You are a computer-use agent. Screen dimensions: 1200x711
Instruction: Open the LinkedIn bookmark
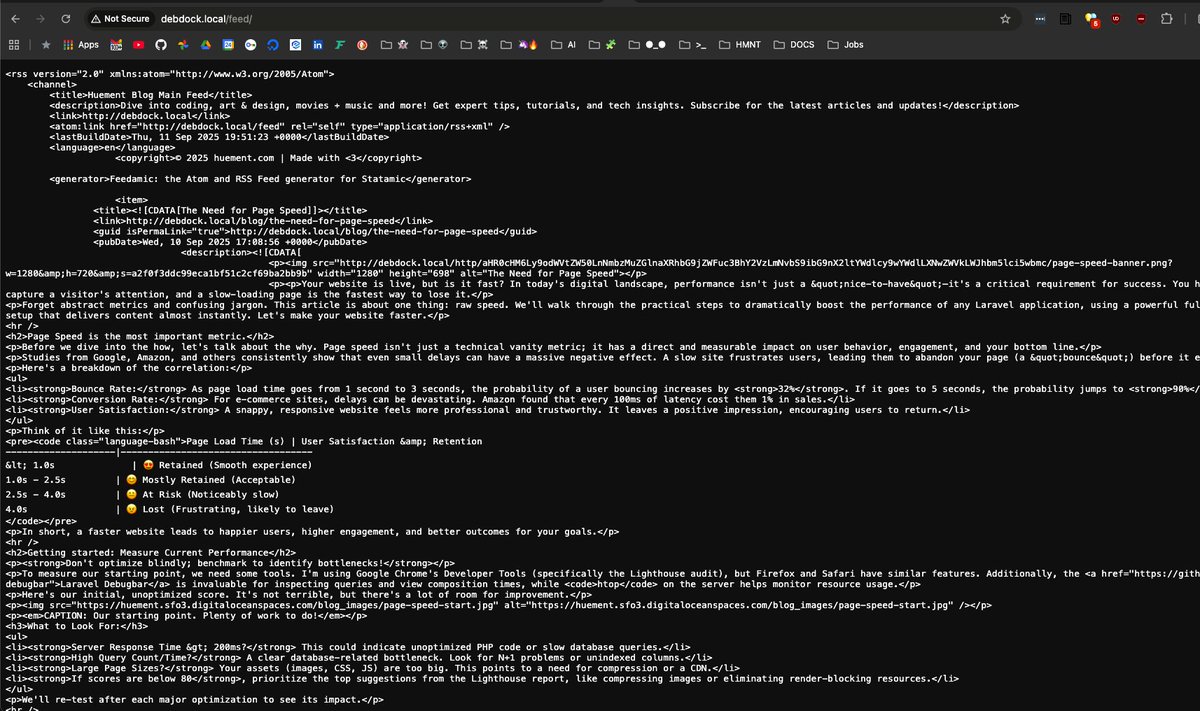[318, 45]
